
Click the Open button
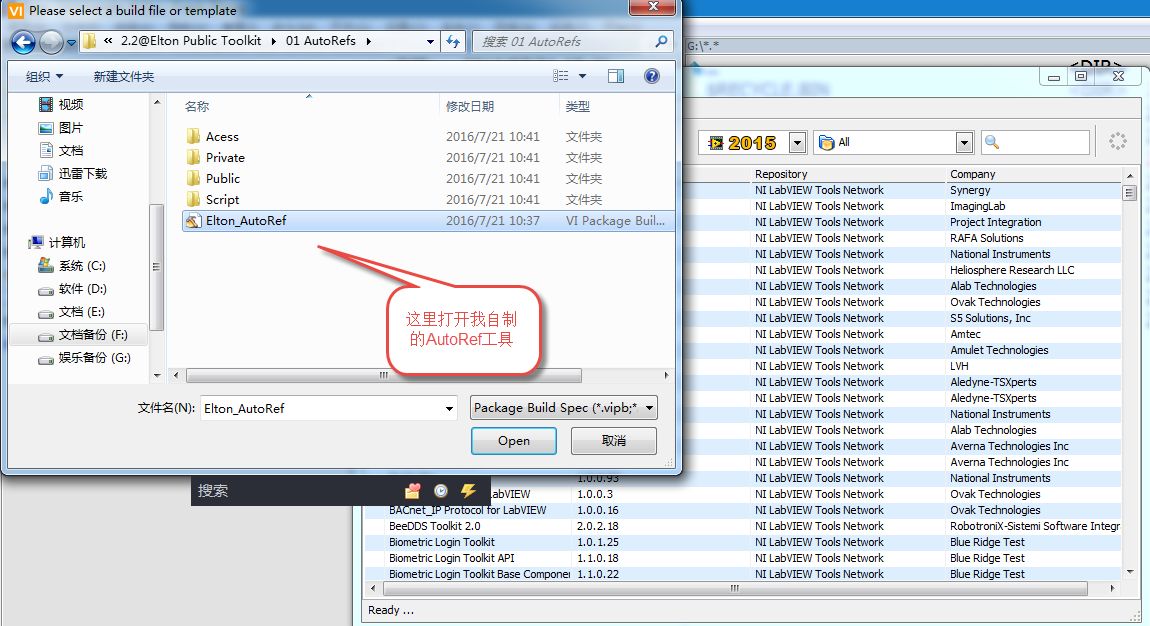pyautogui.click(x=513, y=441)
